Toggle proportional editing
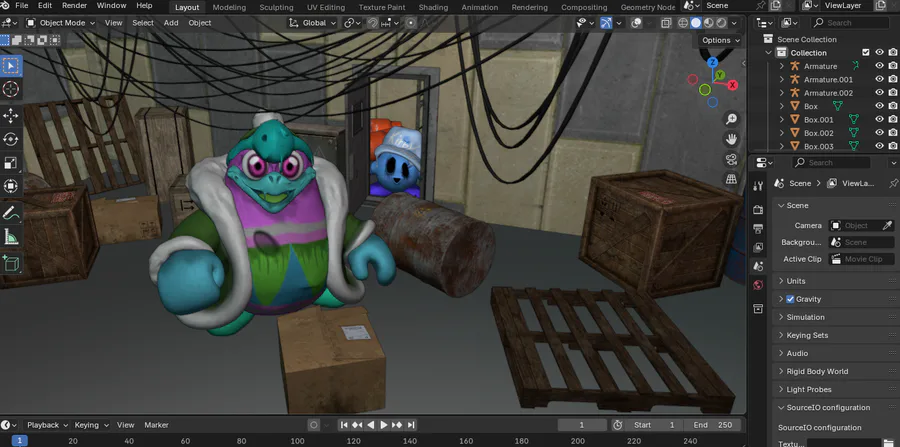Screen dimensions: 900x447 411,23
